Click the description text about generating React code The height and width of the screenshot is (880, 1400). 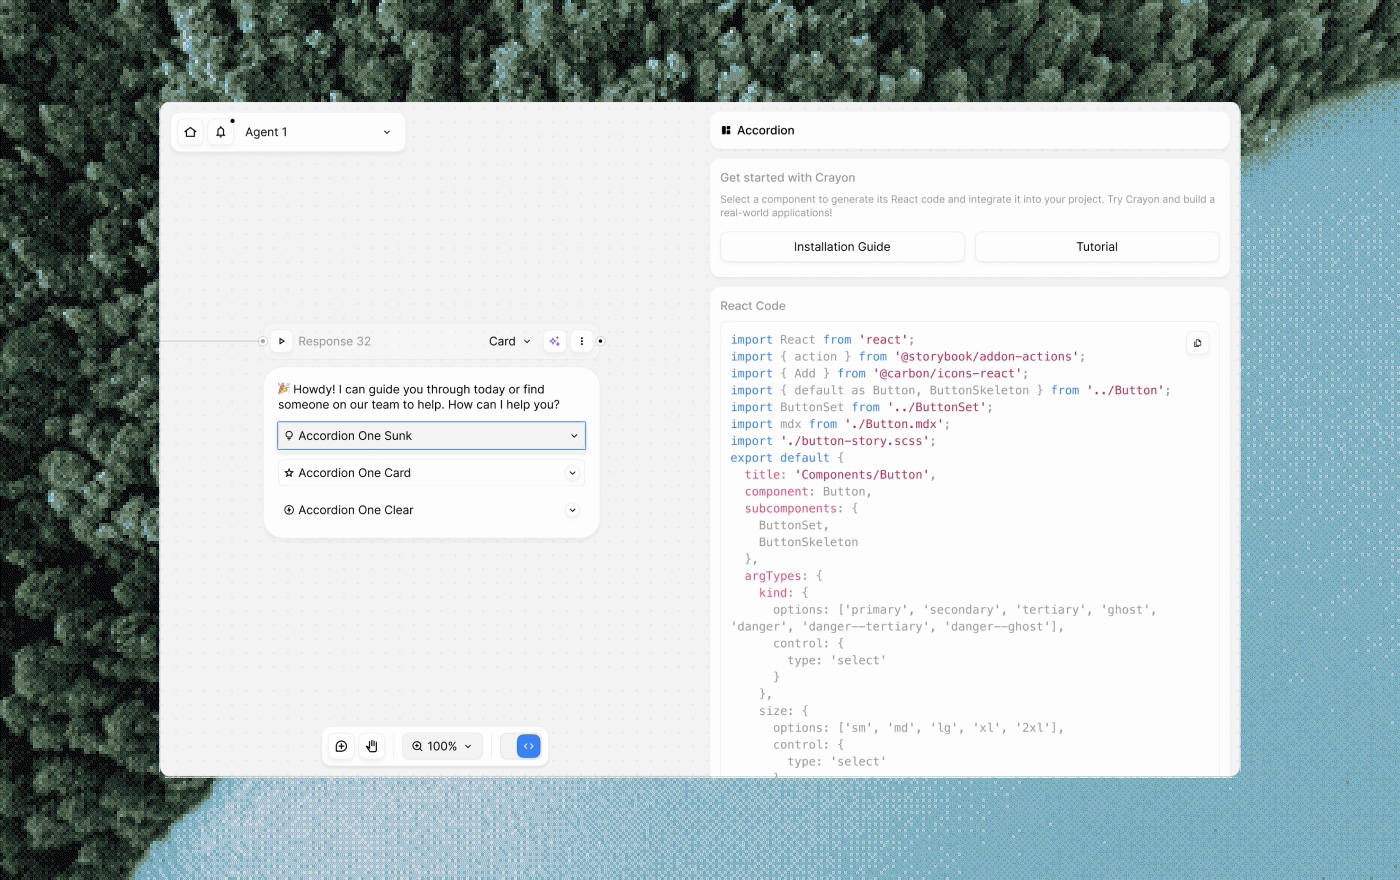[968, 206]
